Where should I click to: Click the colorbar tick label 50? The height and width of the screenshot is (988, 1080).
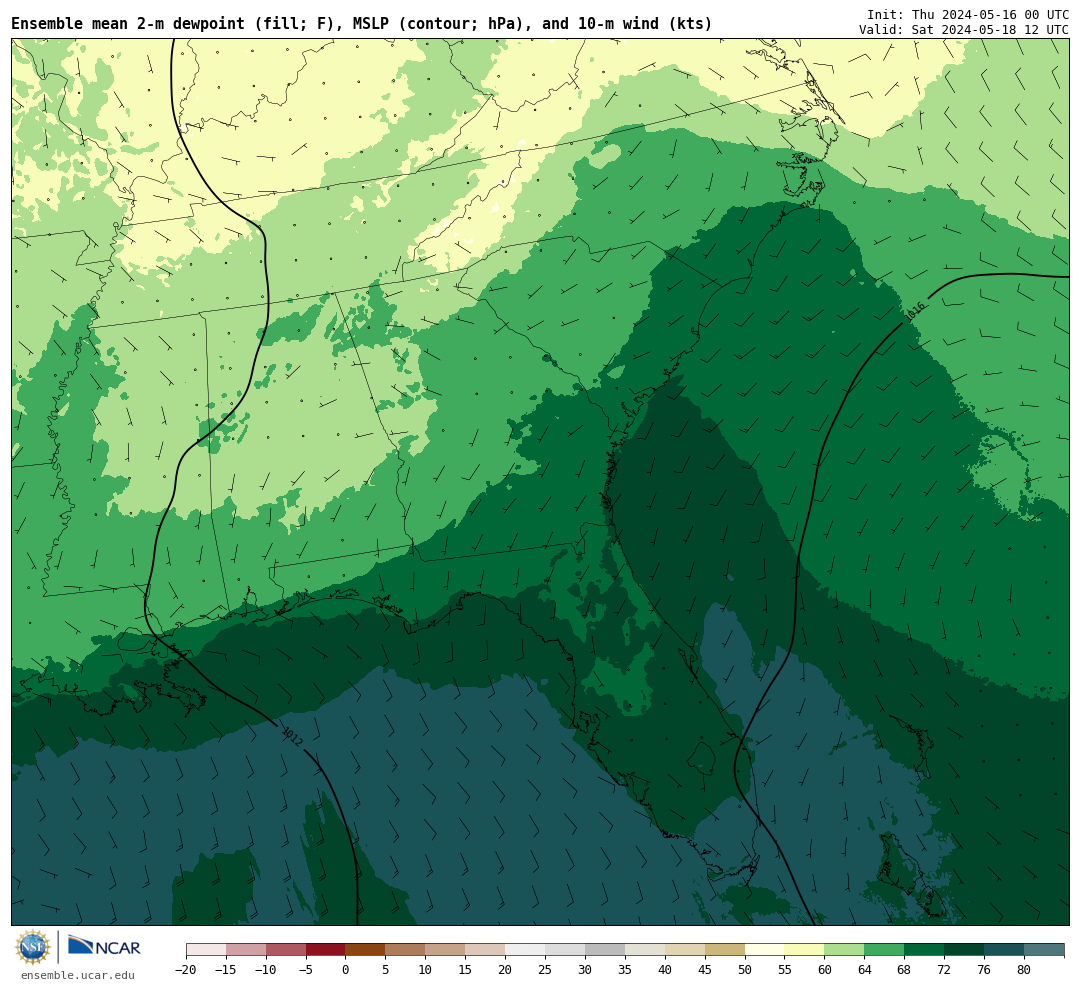pyautogui.click(x=745, y=970)
